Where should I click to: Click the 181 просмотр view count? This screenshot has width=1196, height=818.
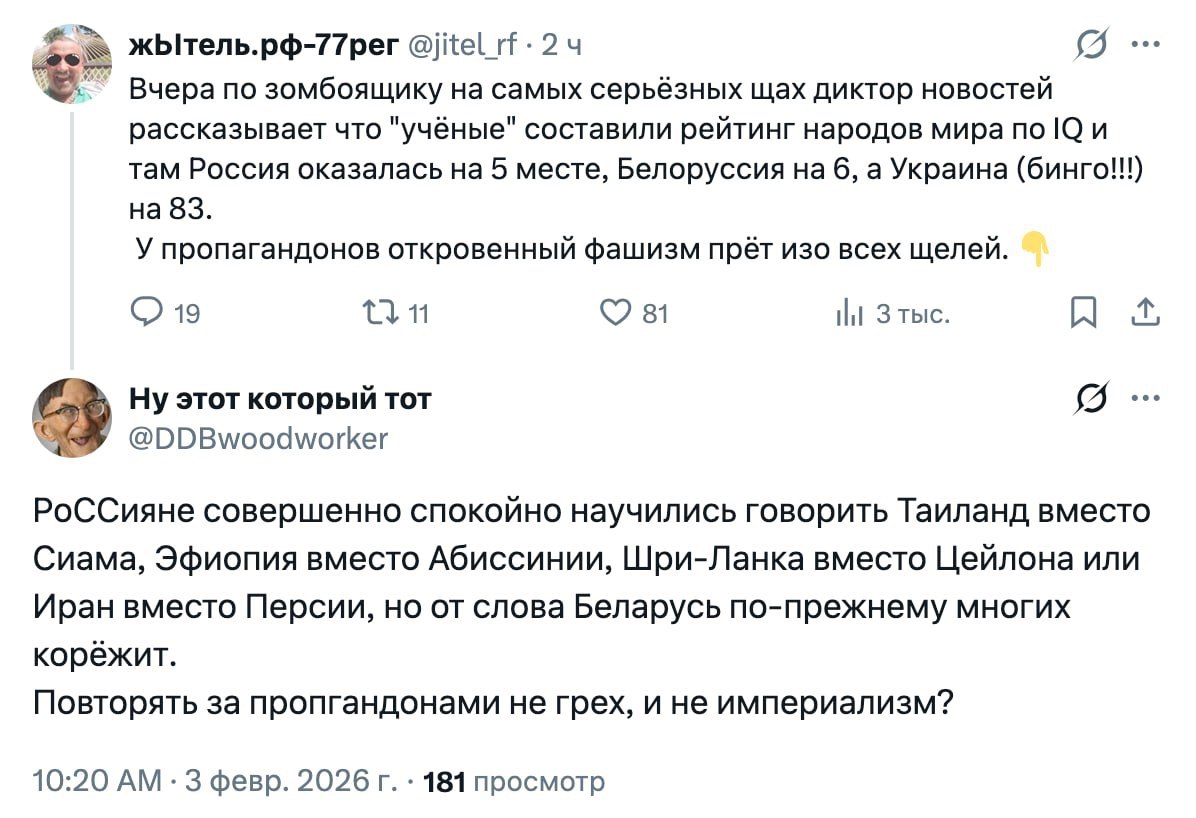(x=515, y=781)
